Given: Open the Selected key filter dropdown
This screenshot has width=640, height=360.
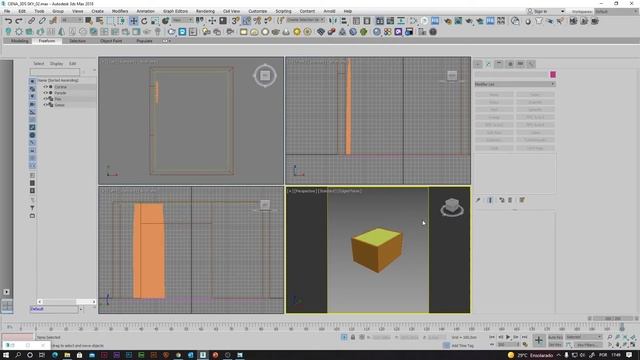Looking at the screenshot, I should coord(584,337).
